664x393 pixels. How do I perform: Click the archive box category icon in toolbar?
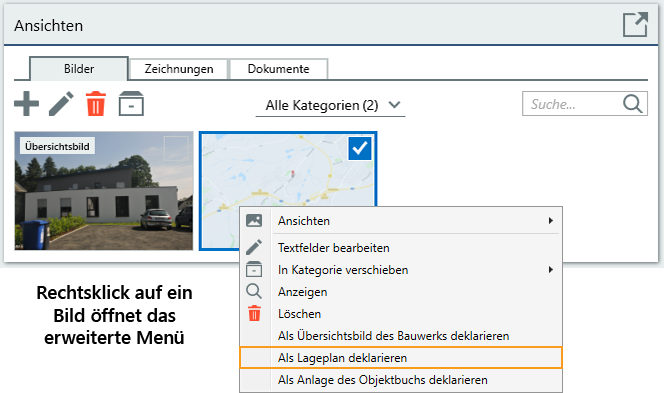131,103
